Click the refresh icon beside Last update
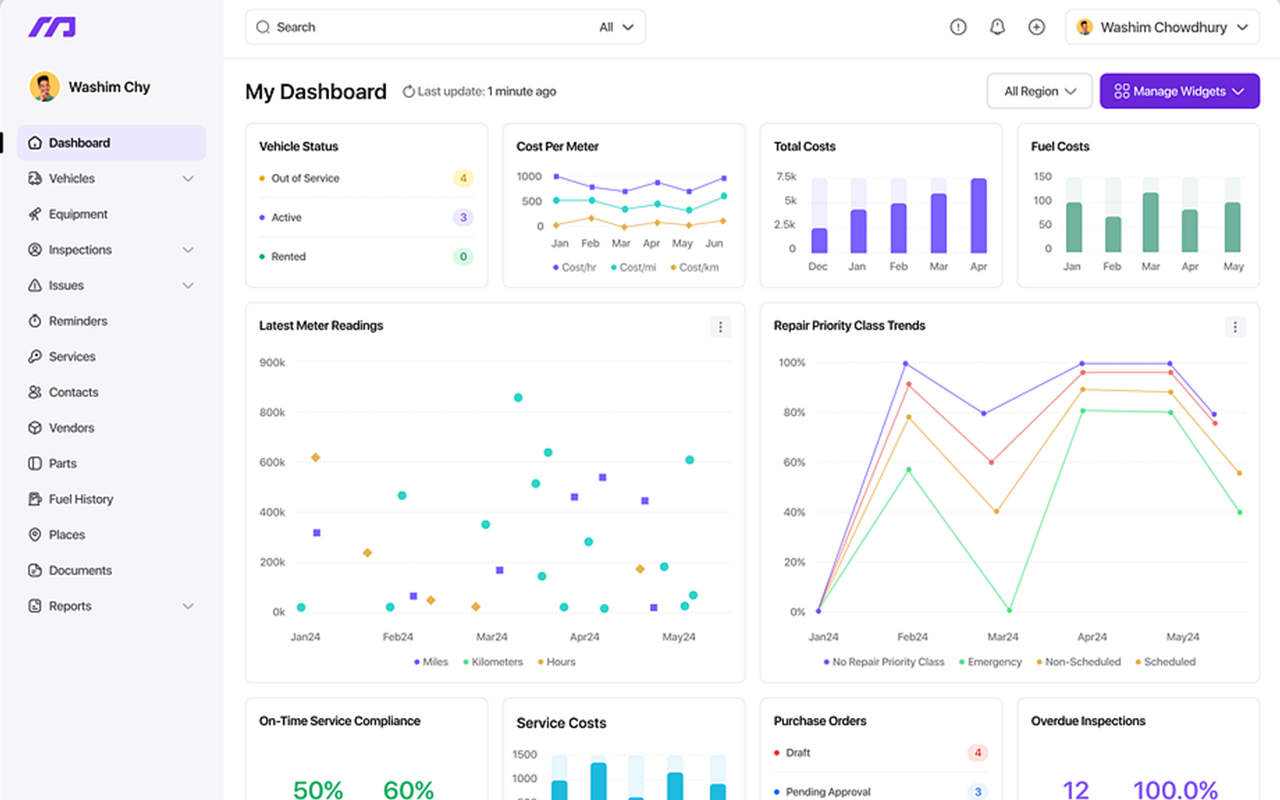This screenshot has width=1280, height=800. click(408, 92)
